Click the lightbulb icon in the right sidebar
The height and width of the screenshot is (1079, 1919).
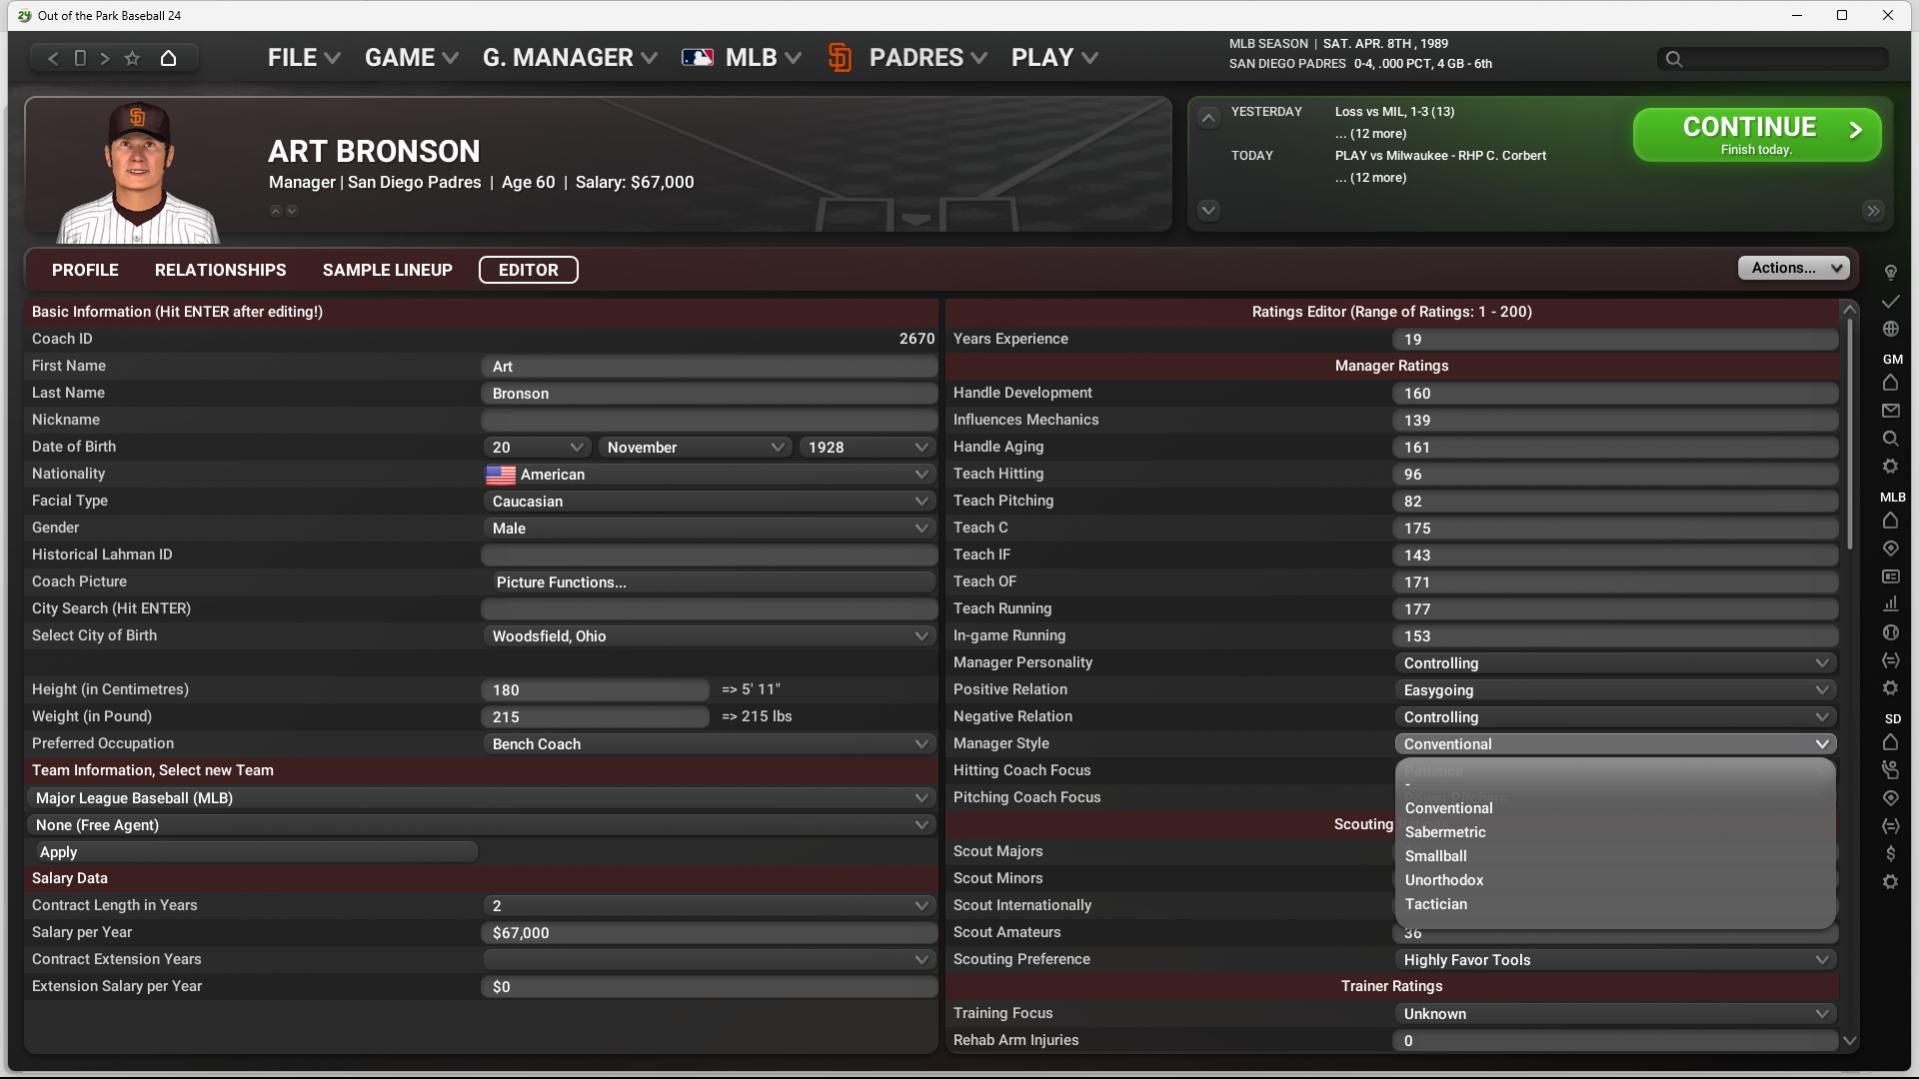point(1890,273)
